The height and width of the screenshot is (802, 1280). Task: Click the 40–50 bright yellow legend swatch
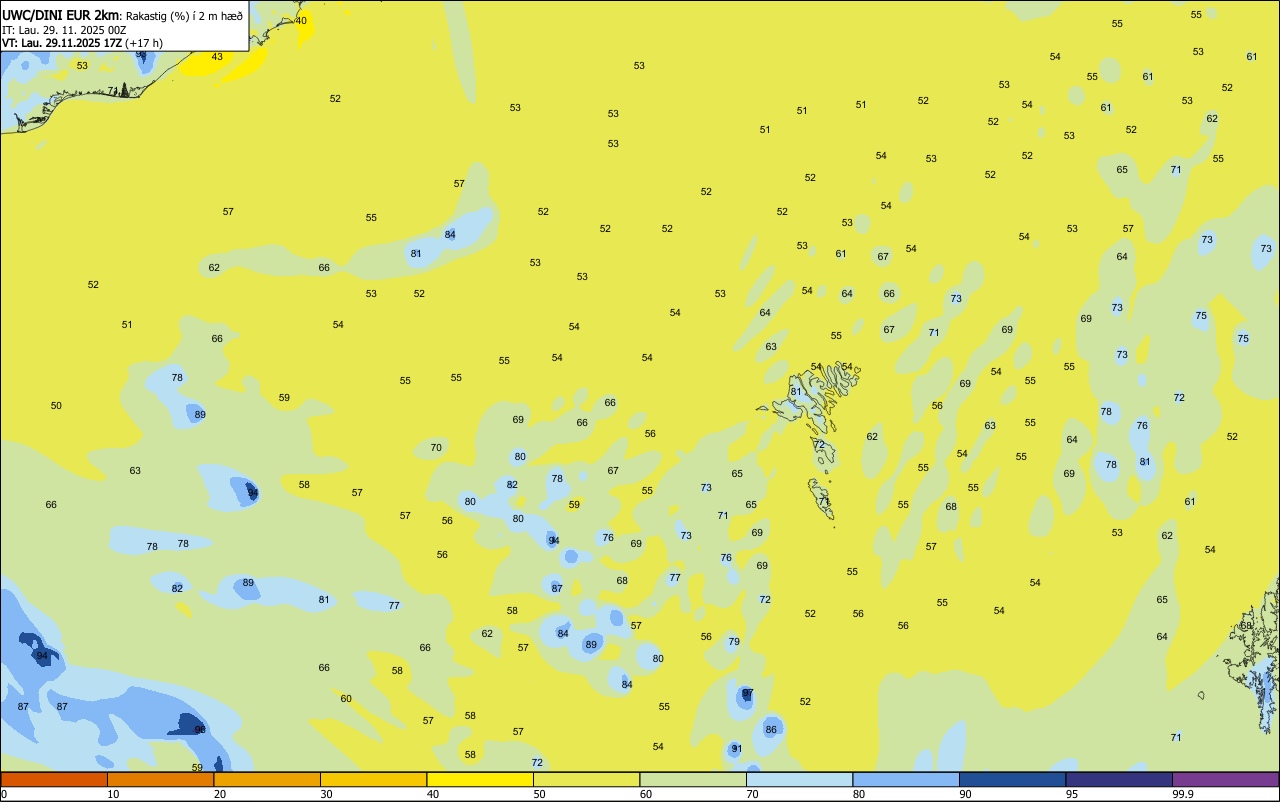click(x=480, y=779)
